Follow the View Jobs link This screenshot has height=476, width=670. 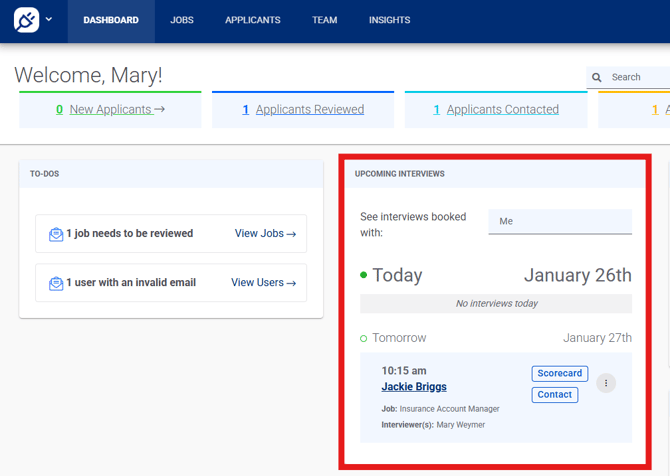coord(265,233)
